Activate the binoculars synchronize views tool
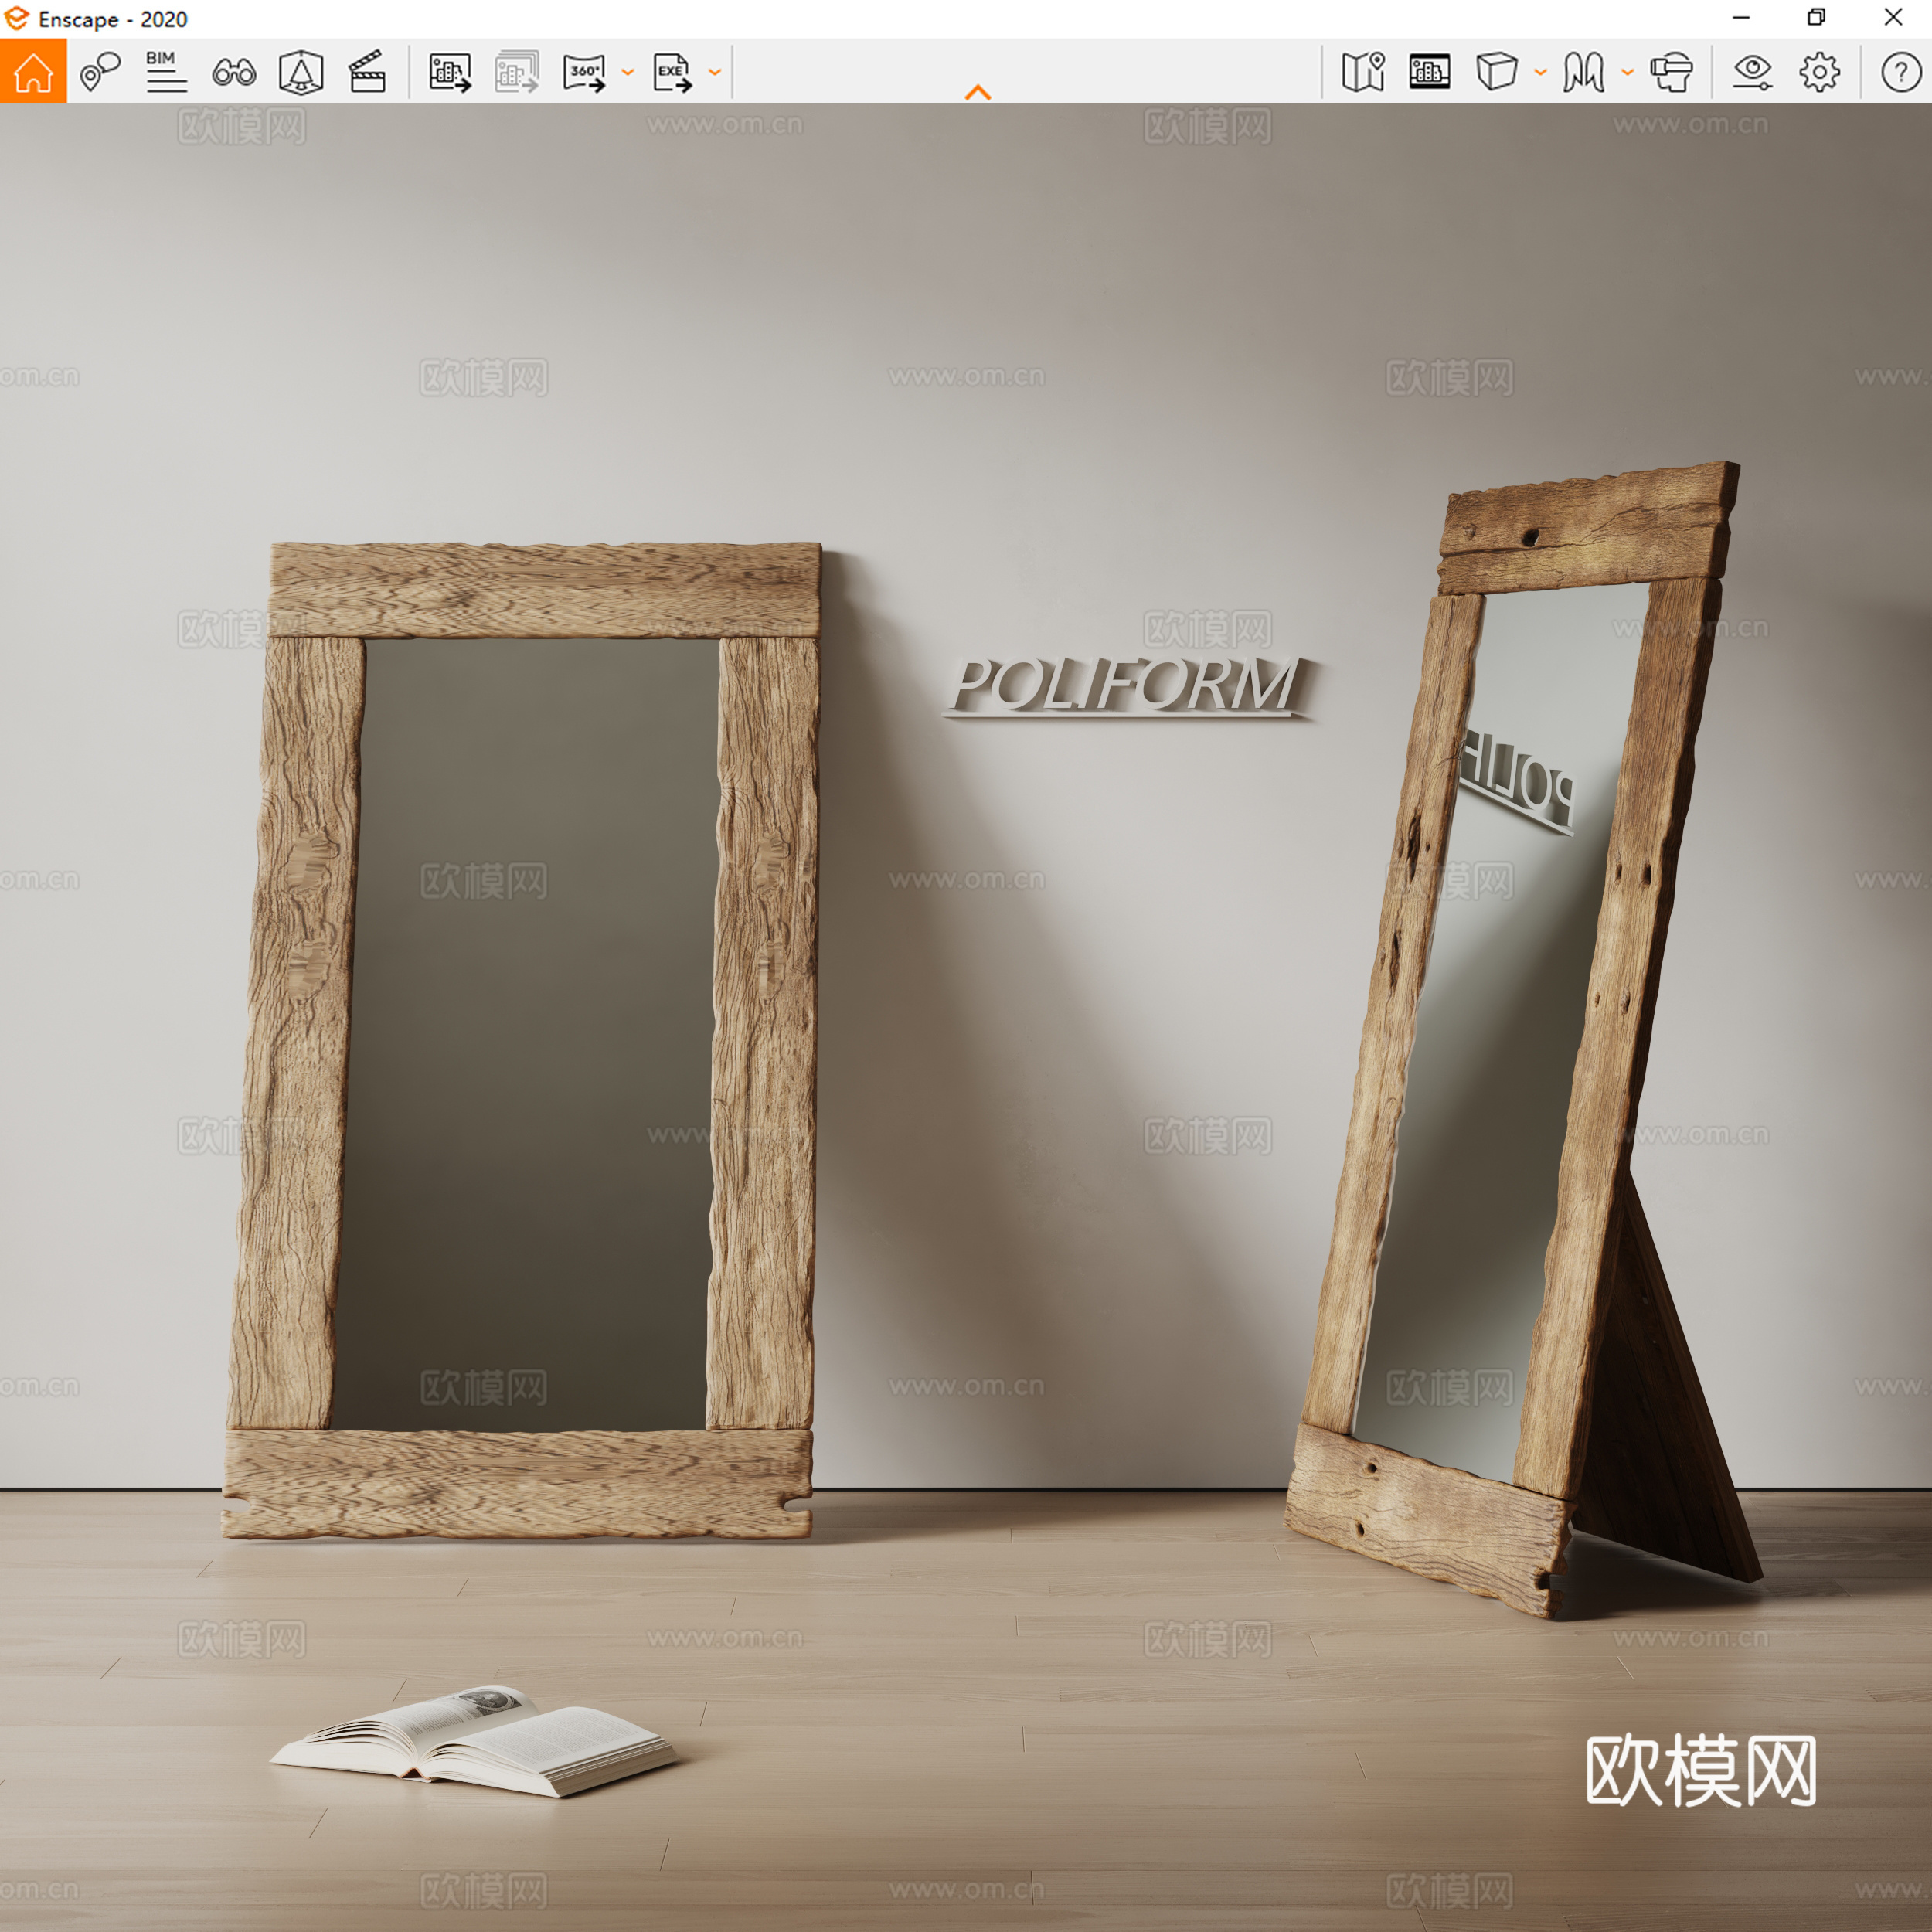 233,70
